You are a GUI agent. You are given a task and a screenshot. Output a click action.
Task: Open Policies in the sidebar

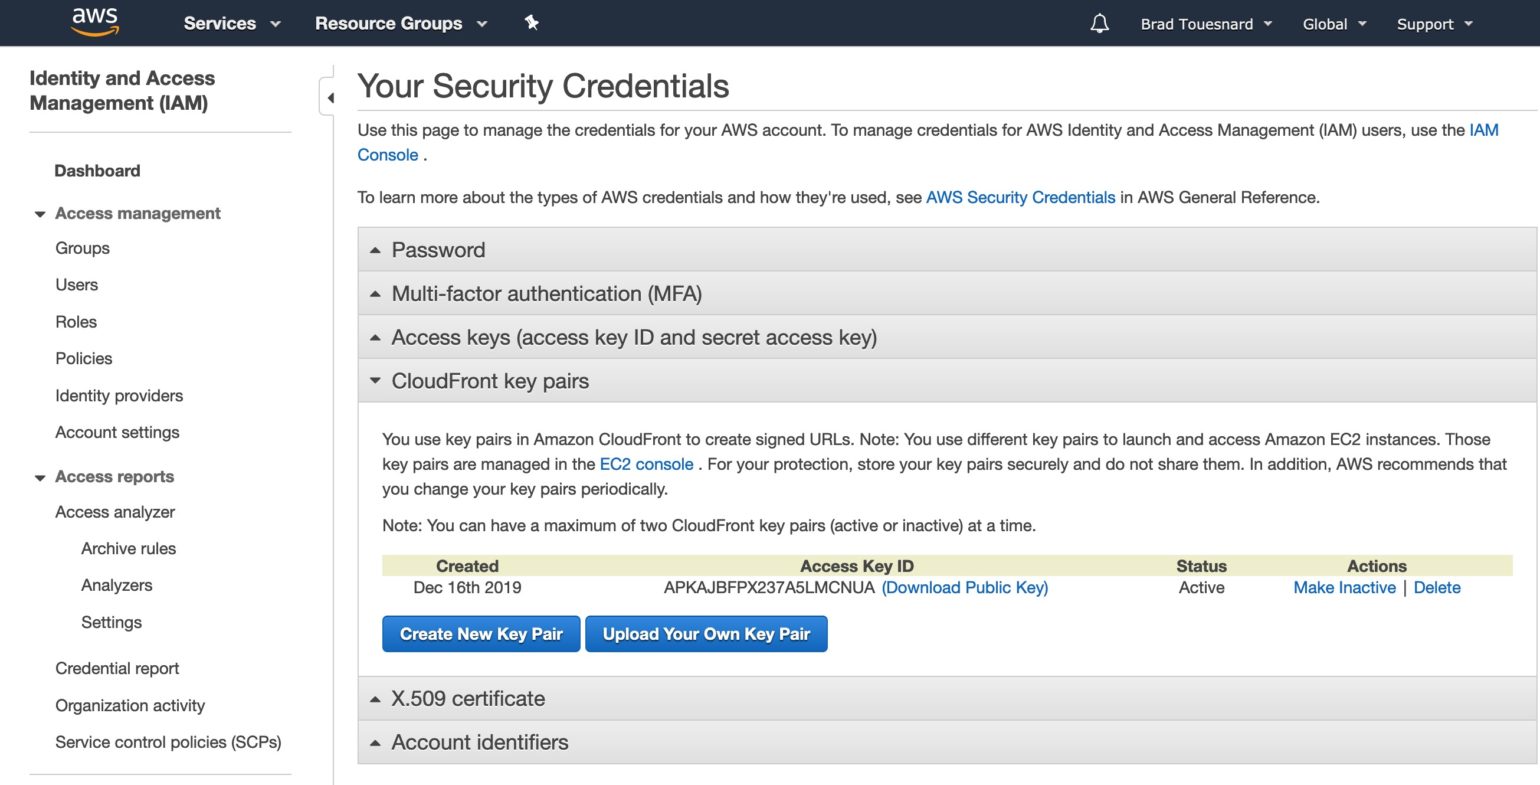[x=83, y=358]
